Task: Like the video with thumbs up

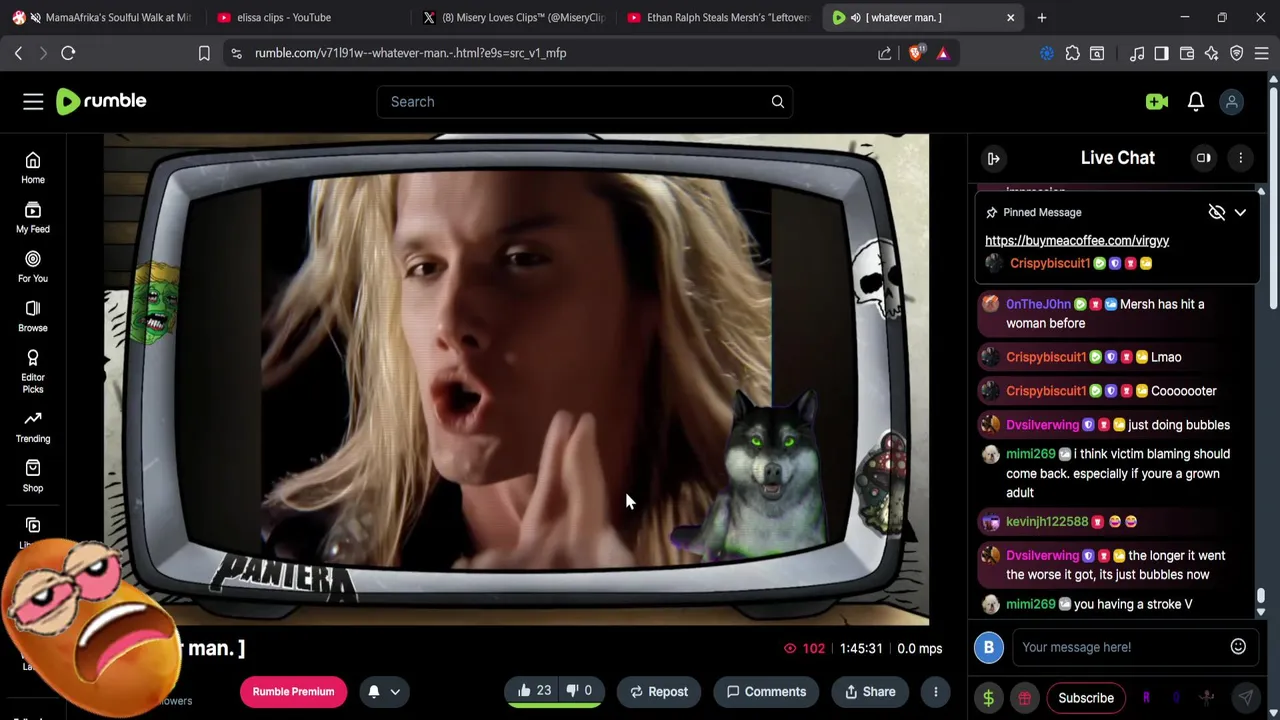Action: (x=535, y=691)
